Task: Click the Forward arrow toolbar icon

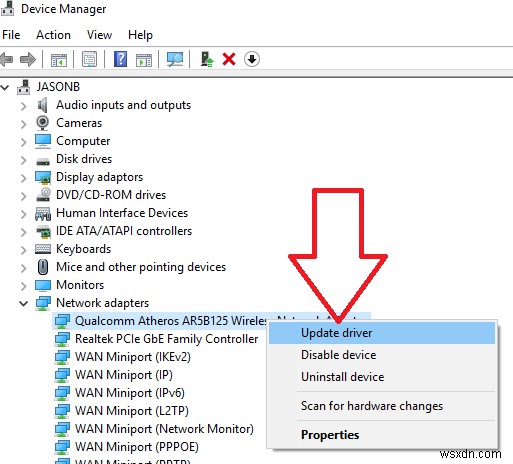Action: [28, 60]
